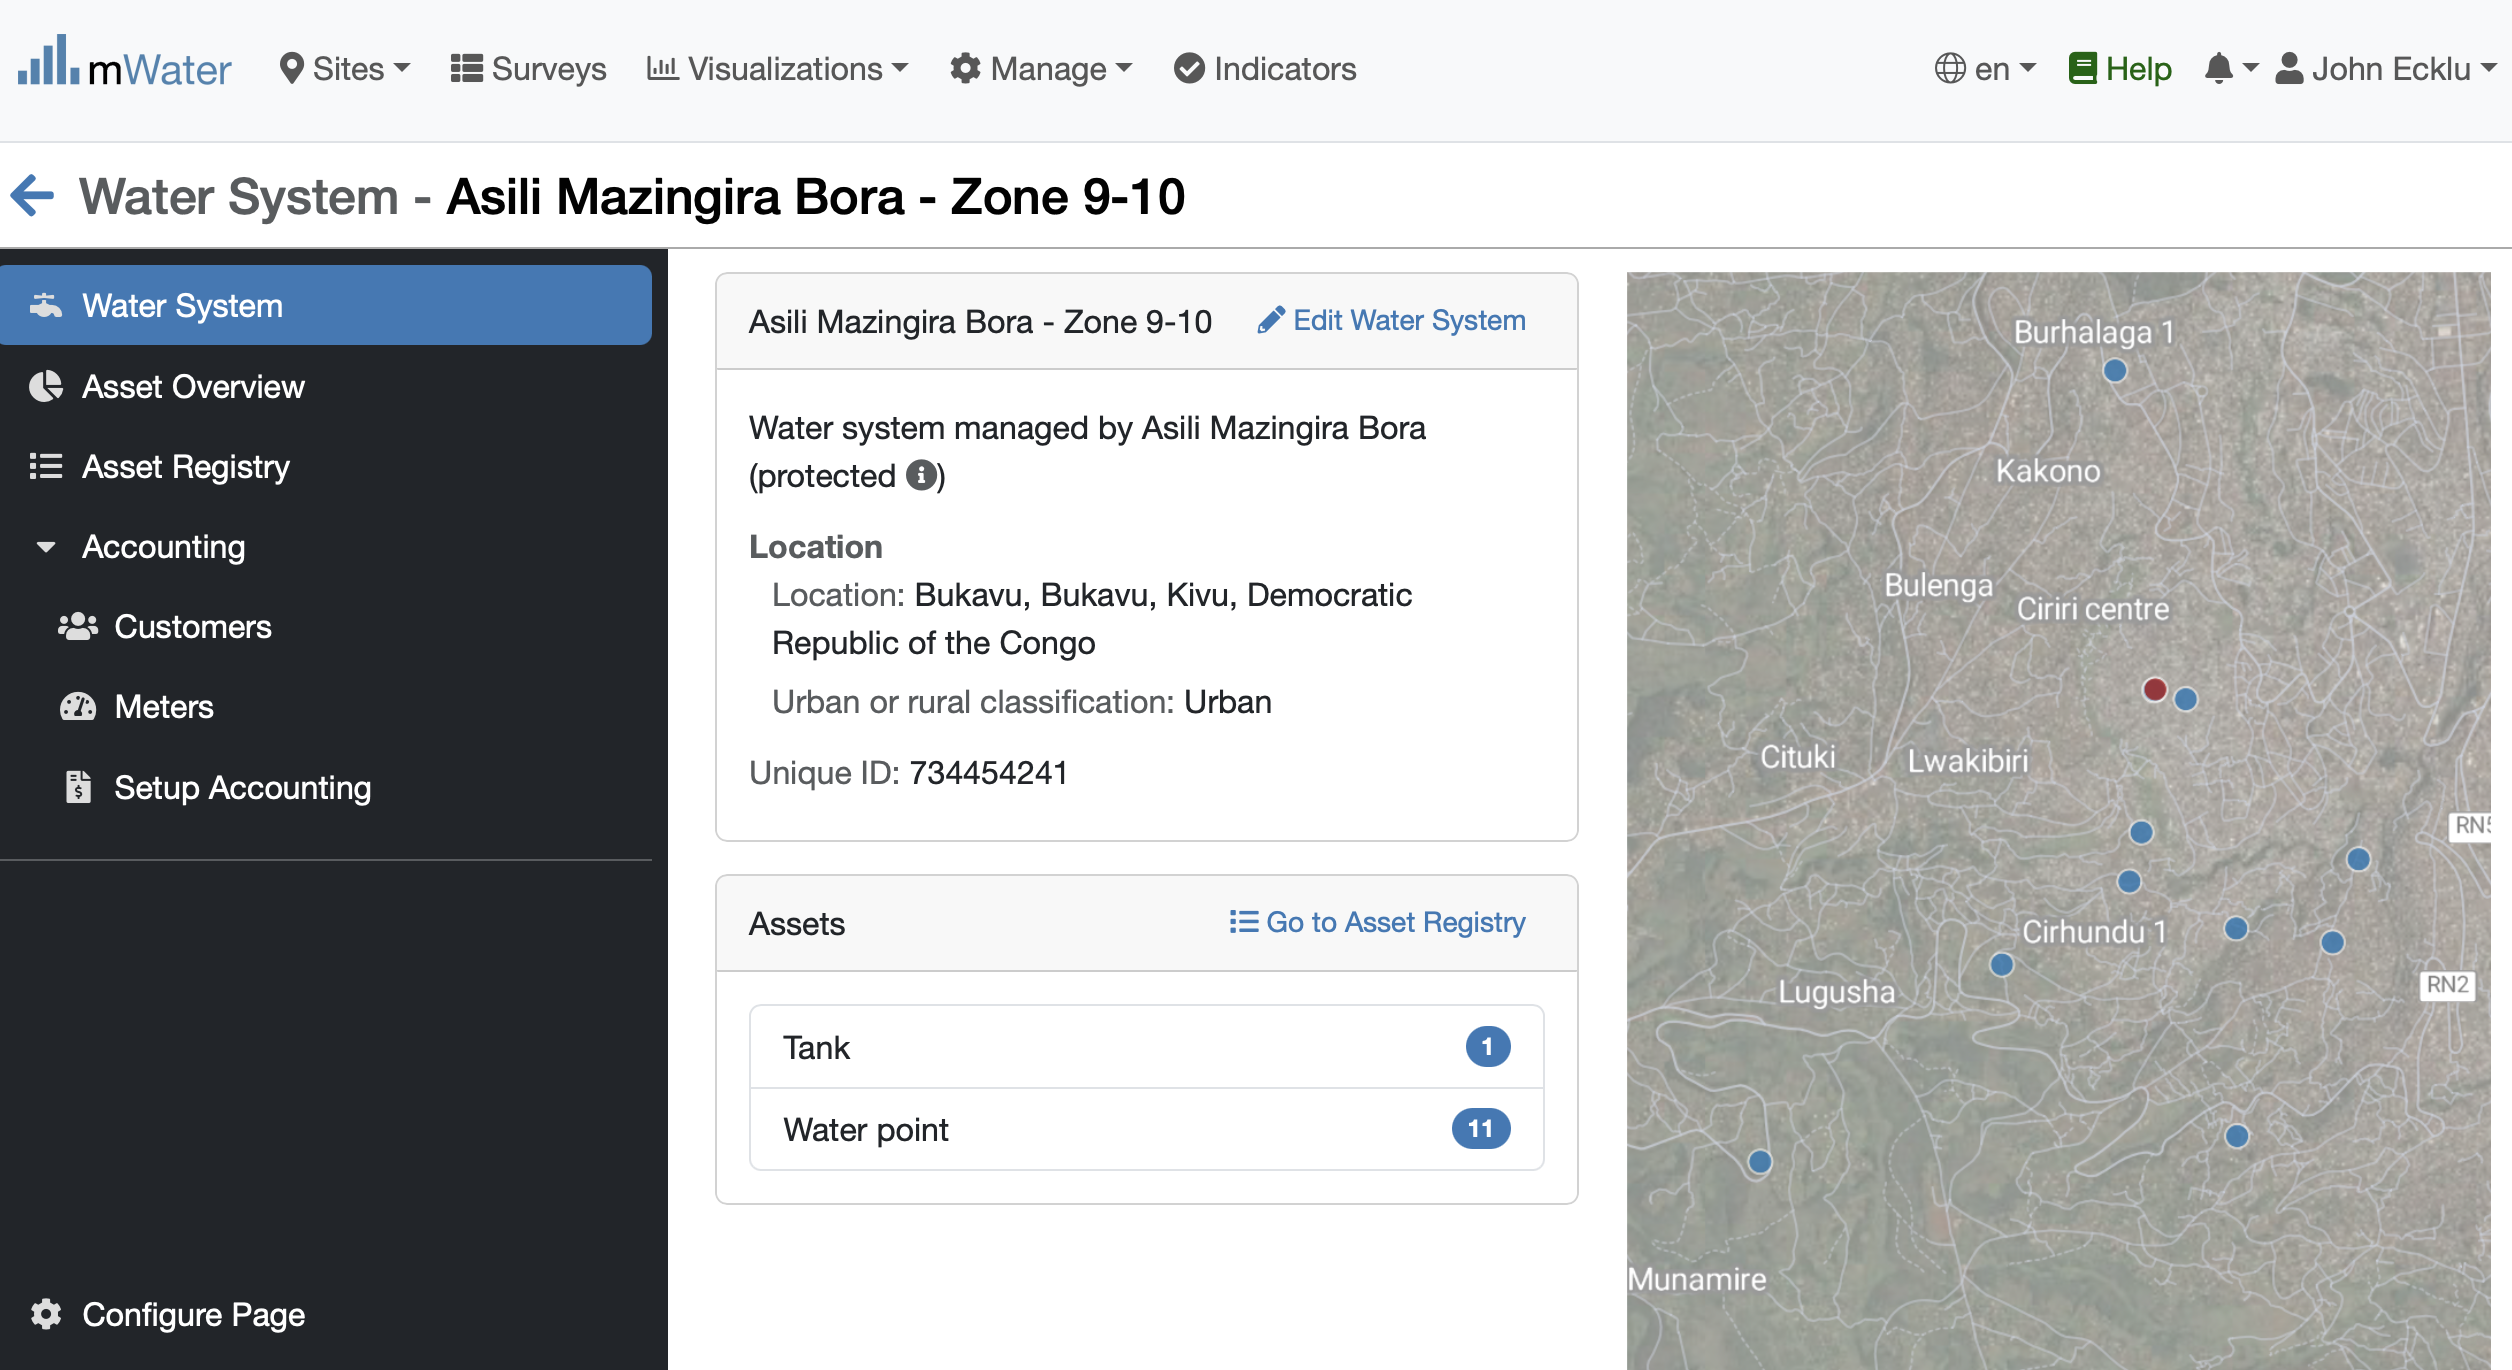
Task: Click the user profile icon
Action: pos(2289,69)
